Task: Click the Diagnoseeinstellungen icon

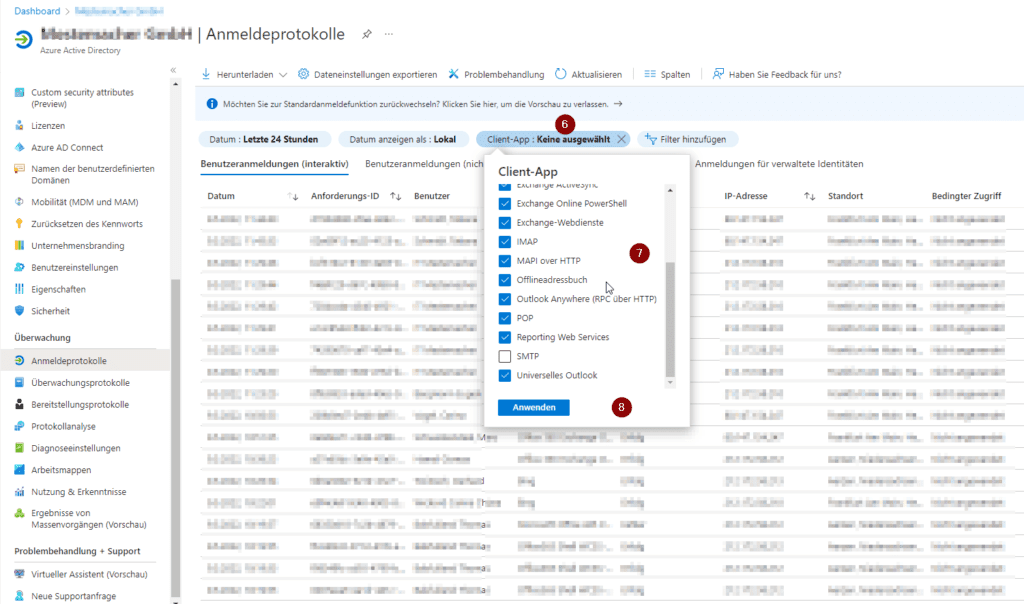Action: (x=19, y=448)
